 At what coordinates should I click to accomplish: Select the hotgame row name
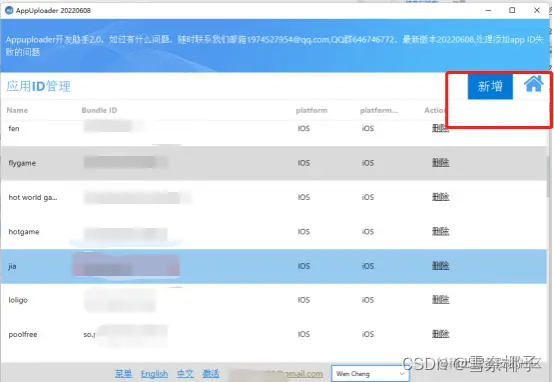(x=24, y=232)
